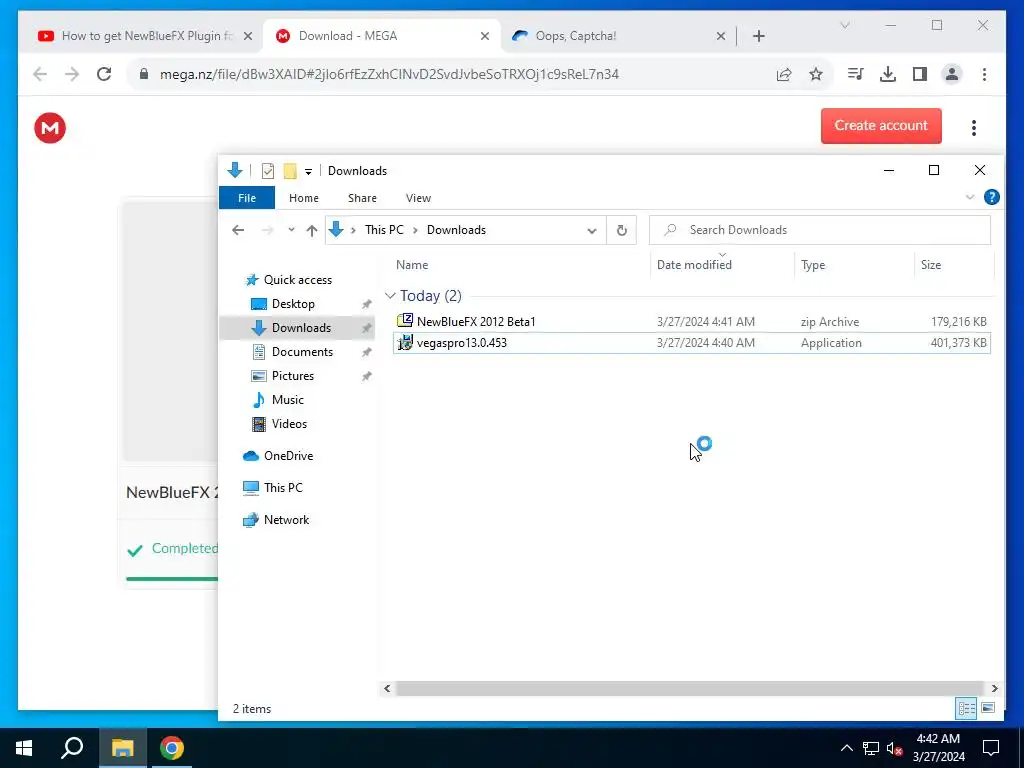1024x768 pixels.
Task: Collapse the Today (2) group
Action: [391, 296]
